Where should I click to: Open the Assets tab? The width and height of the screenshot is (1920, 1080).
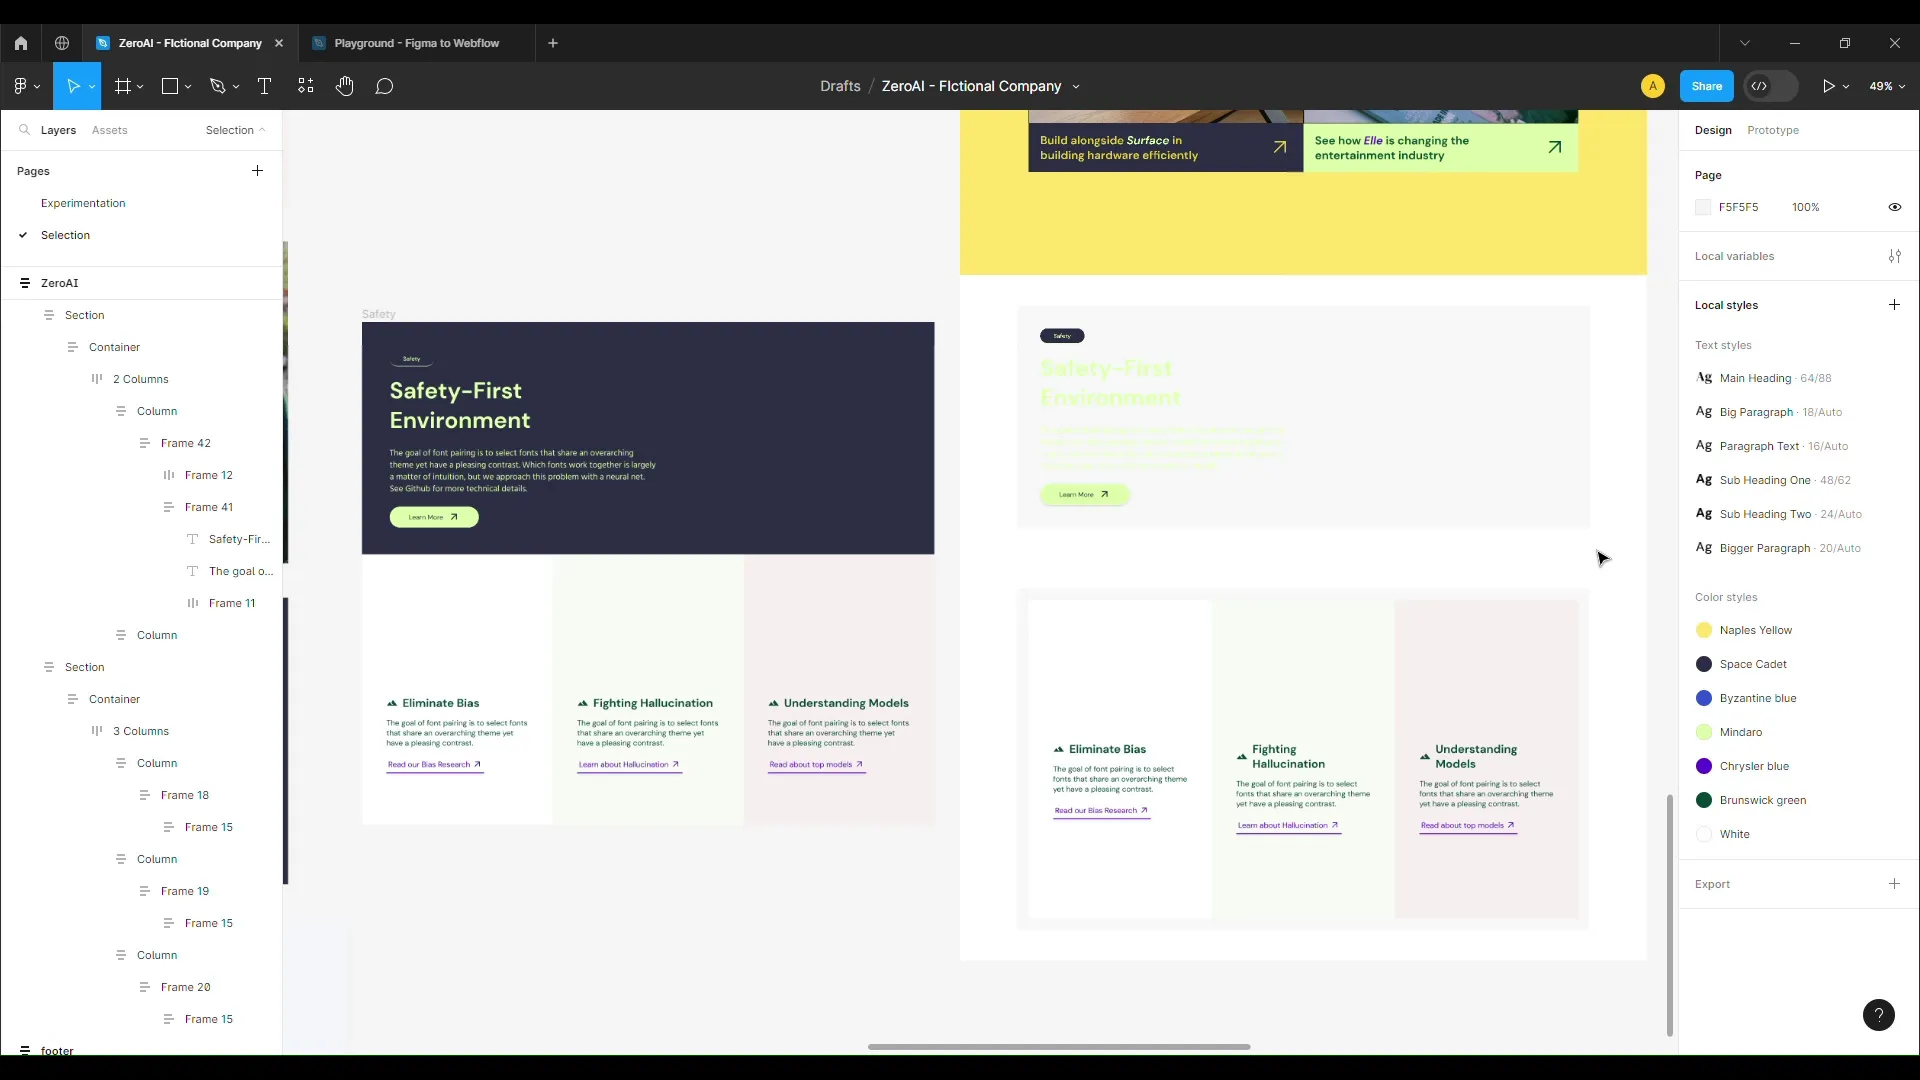point(109,130)
